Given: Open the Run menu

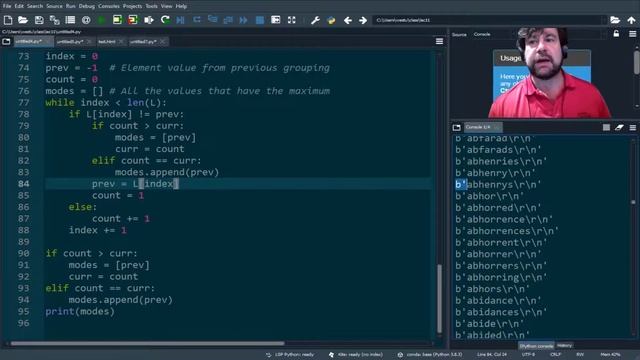Looking at the screenshot, I should 71,6.
